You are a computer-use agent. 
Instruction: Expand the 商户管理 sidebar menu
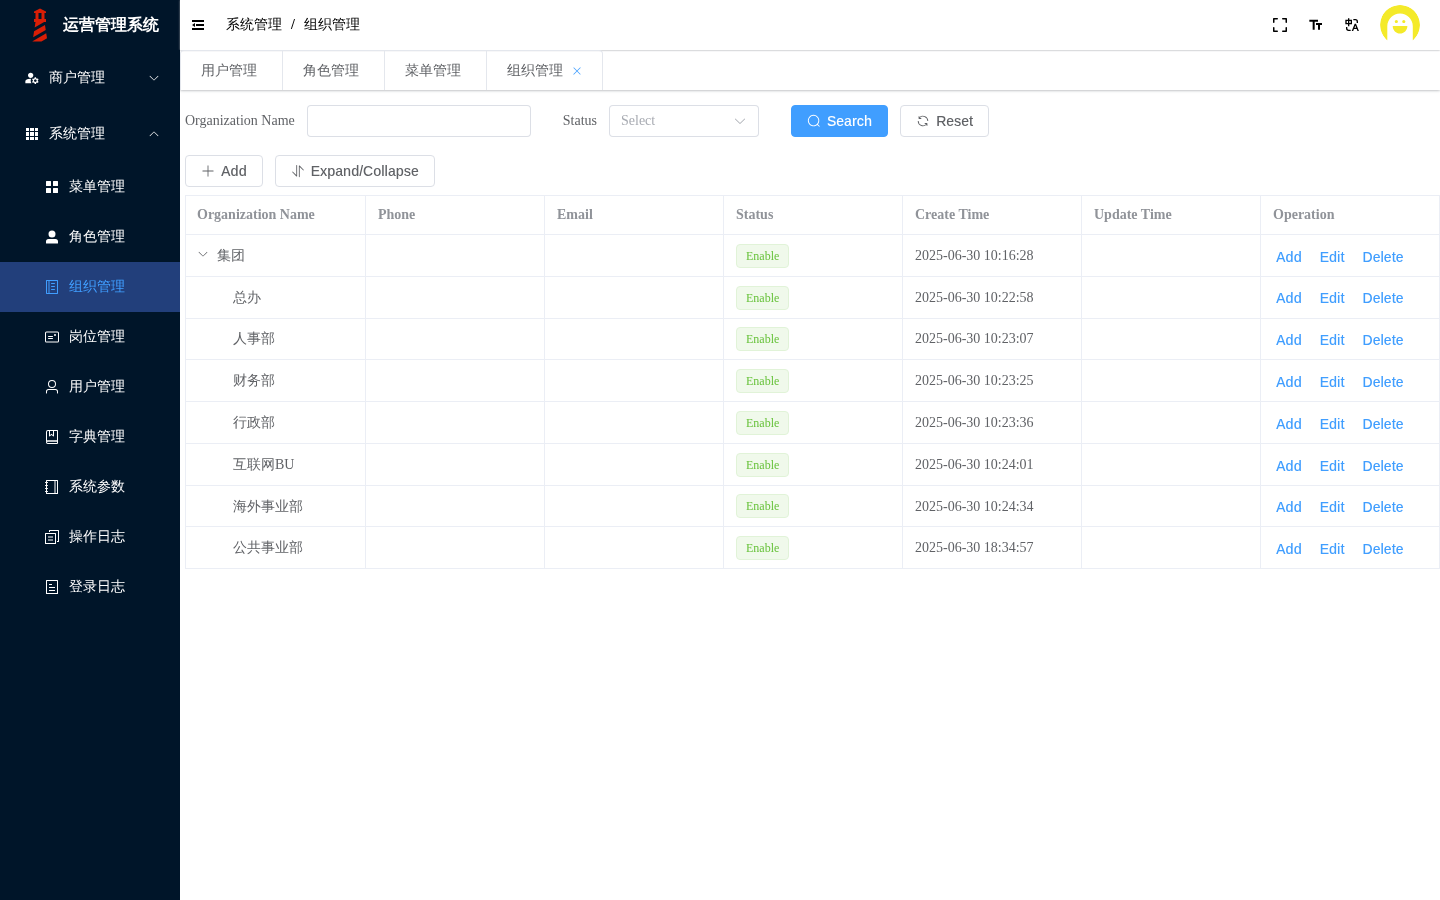click(90, 78)
